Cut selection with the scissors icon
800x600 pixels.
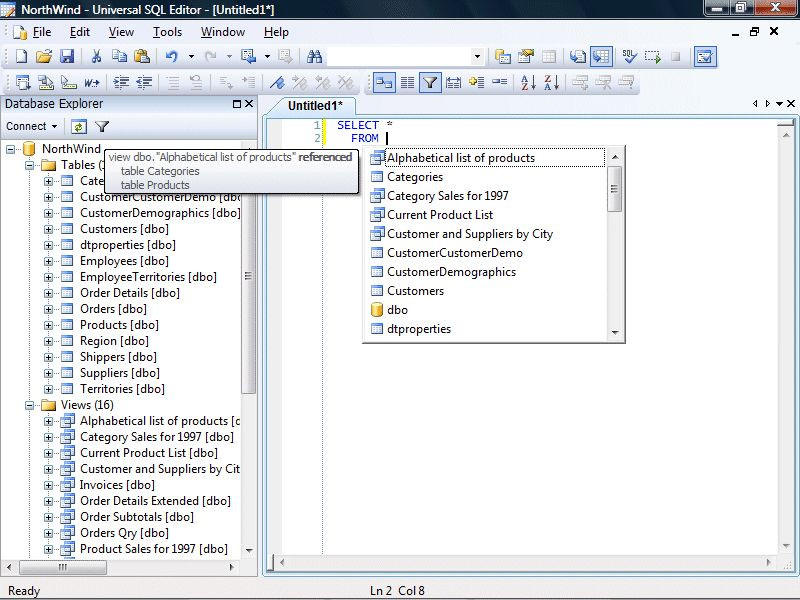(96, 56)
